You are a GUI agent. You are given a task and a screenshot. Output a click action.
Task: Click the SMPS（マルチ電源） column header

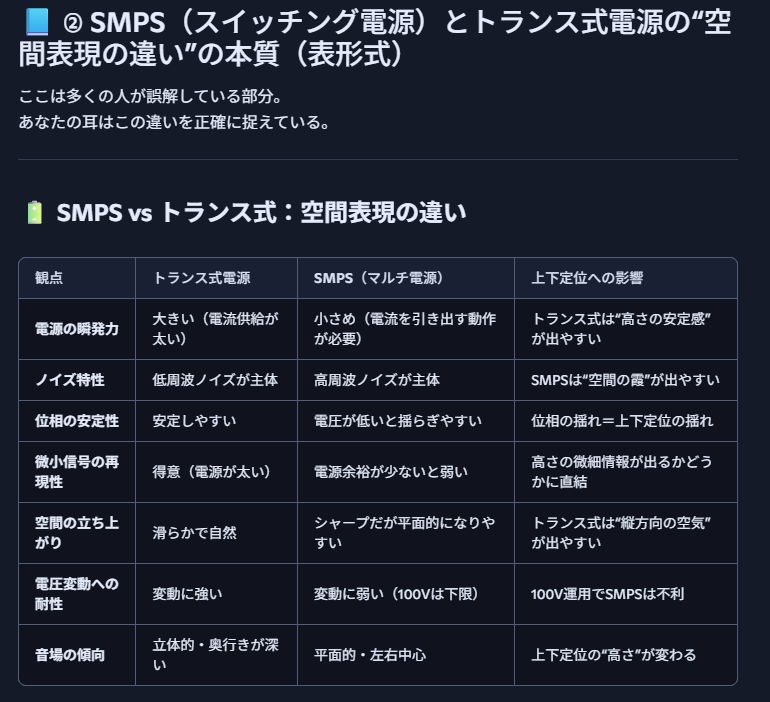(378, 278)
